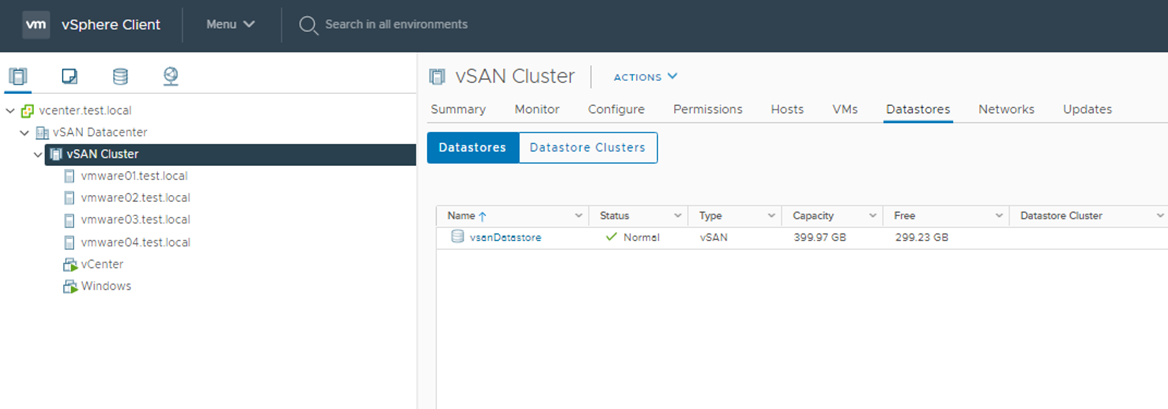Switch to the Networks tab

click(1006, 110)
